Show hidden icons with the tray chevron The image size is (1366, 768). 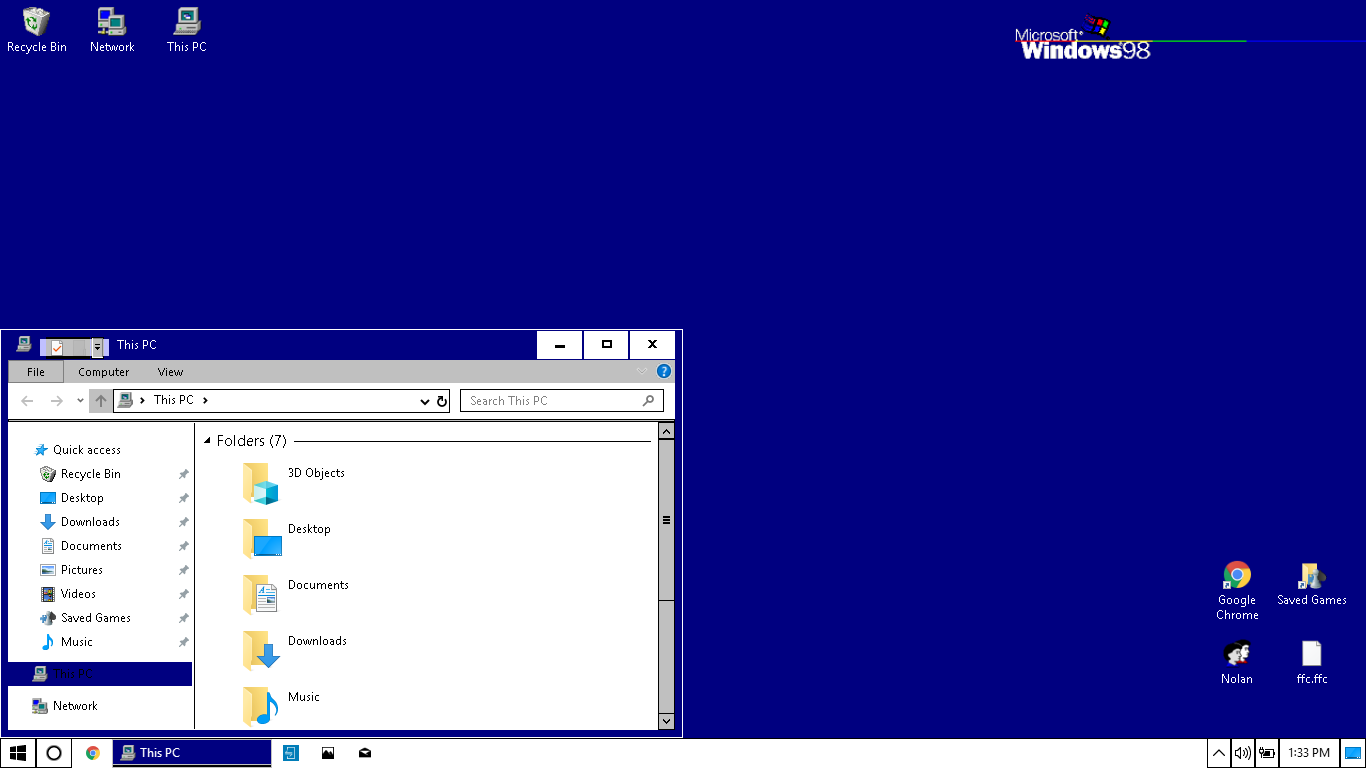pyautogui.click(x=1218, y=752)
